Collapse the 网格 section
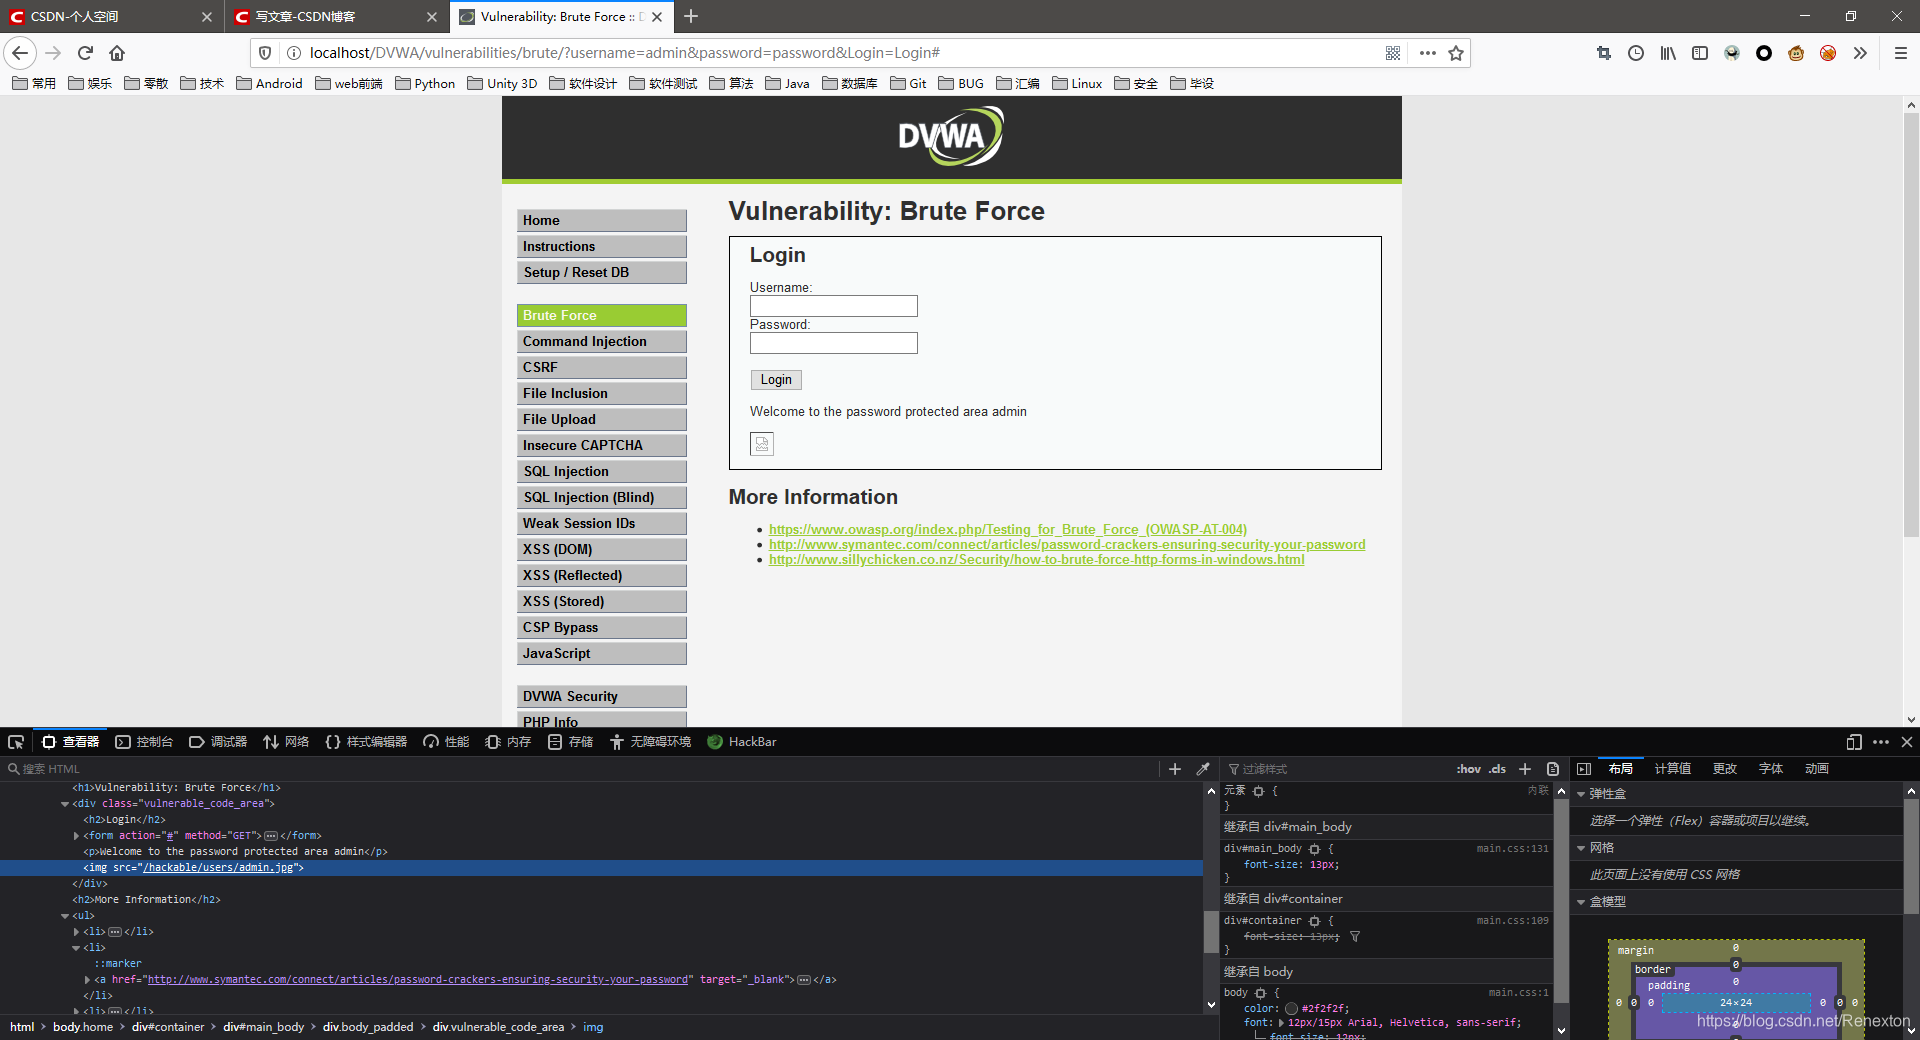 1581,848
